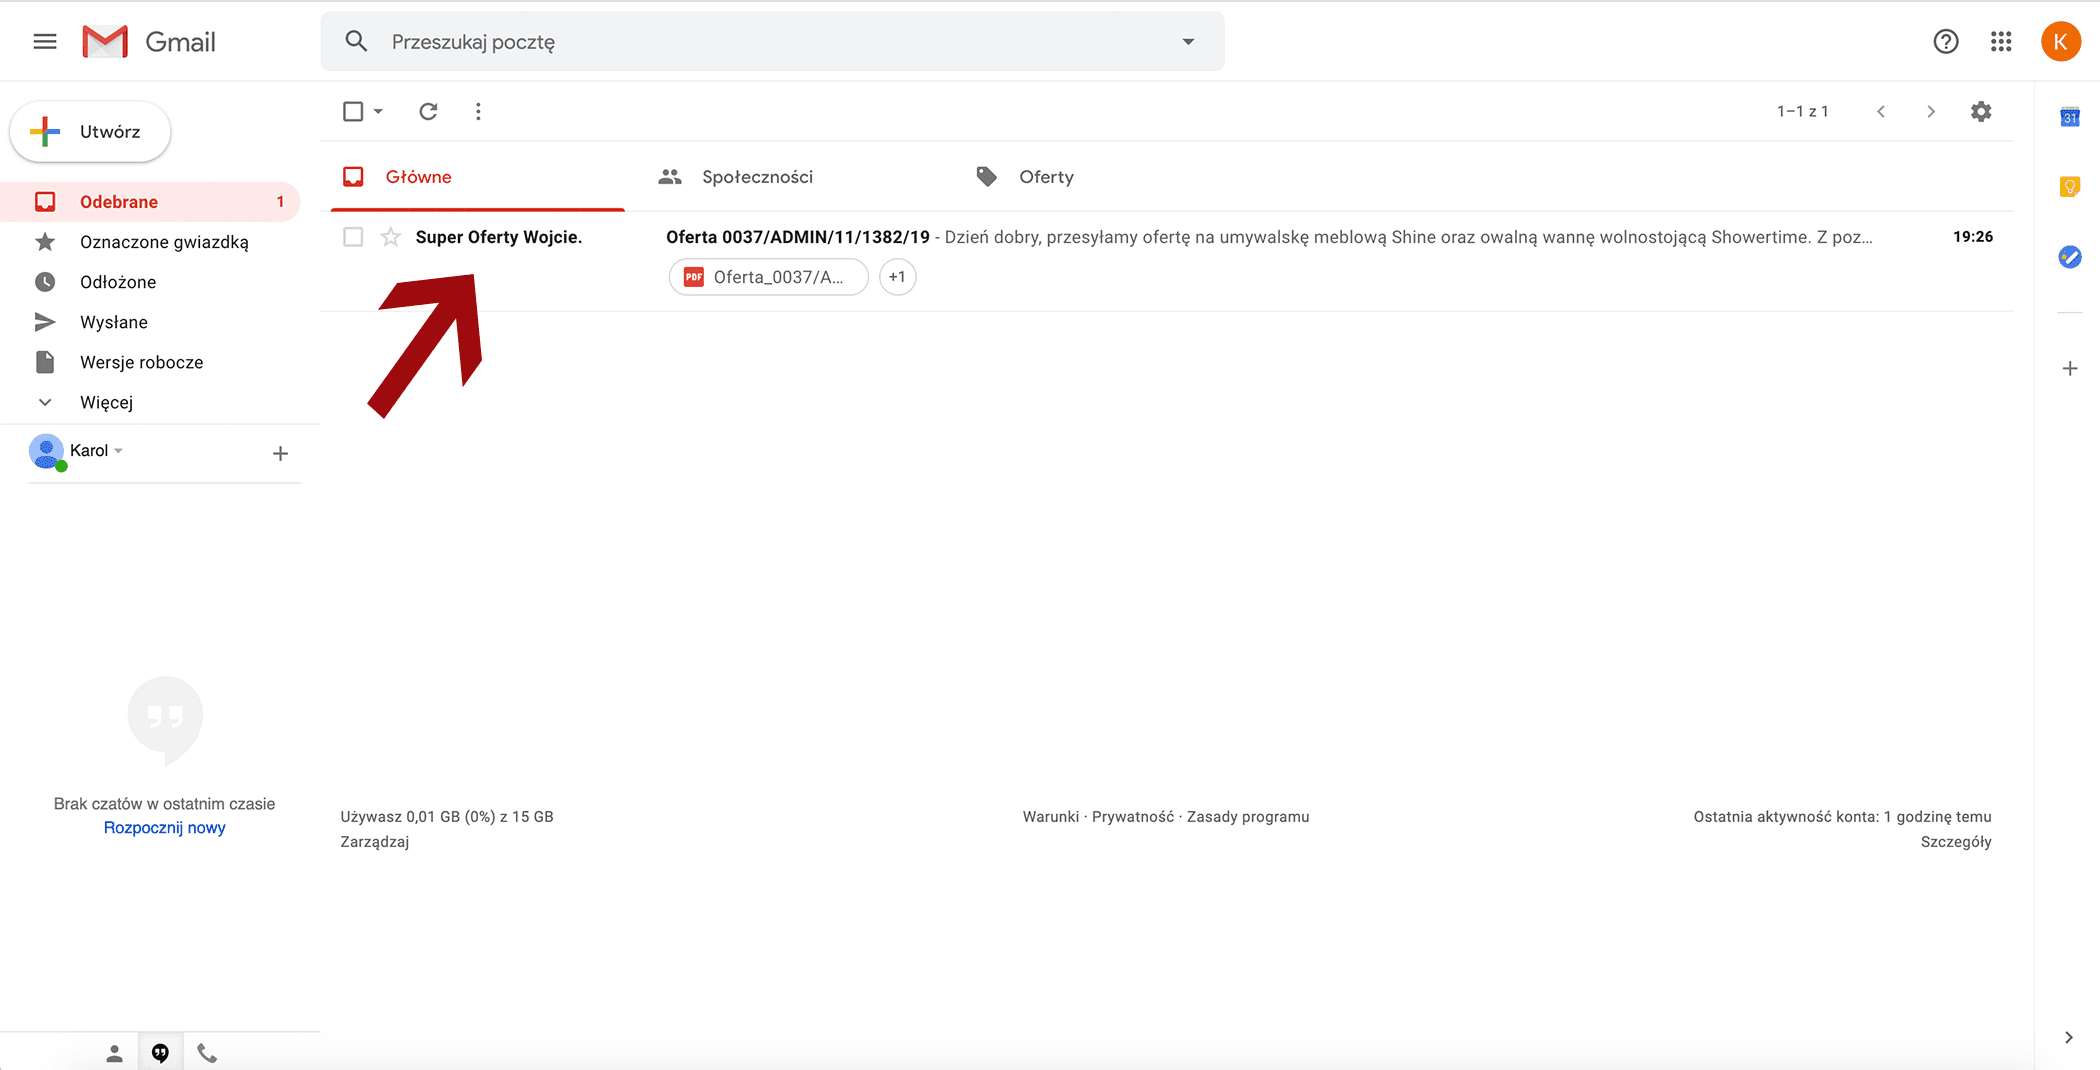
Task: Click the 1–1 z 1 page counter
Action: click(1803, 111)
